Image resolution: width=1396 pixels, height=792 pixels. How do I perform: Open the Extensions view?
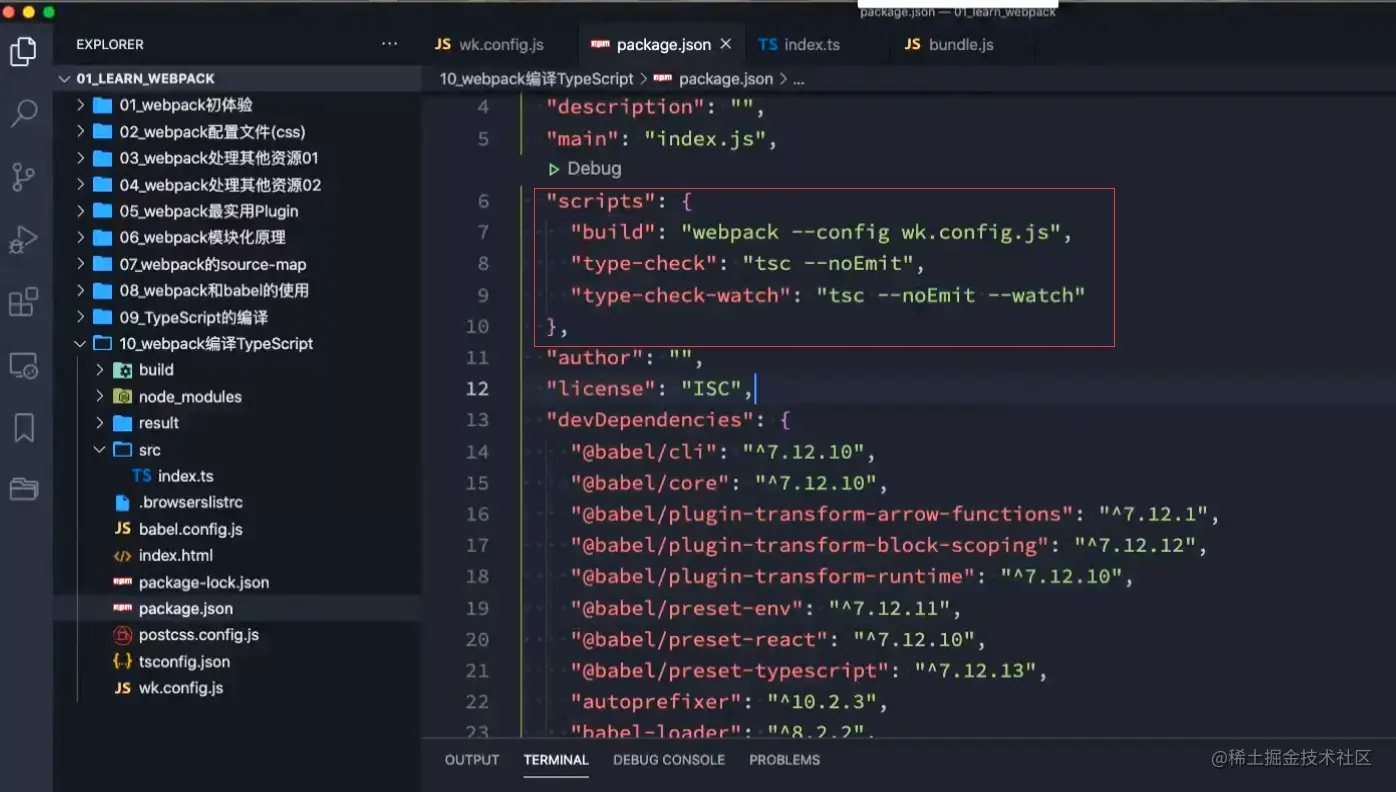coord(24,302)
